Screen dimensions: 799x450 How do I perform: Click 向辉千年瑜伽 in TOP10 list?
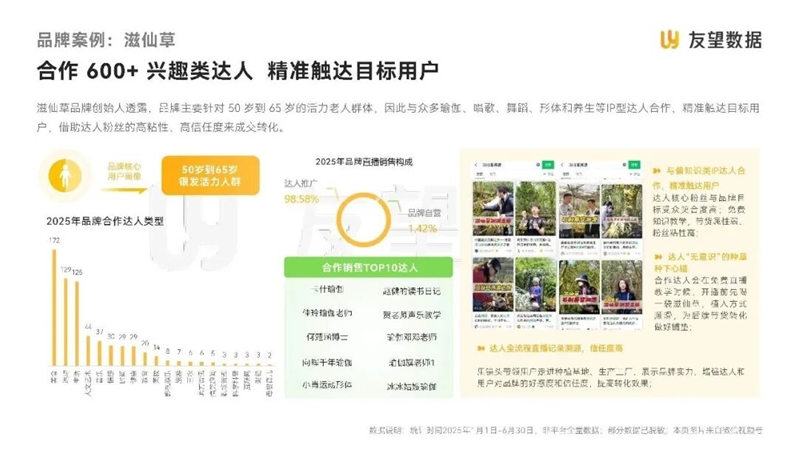[327, 362]
